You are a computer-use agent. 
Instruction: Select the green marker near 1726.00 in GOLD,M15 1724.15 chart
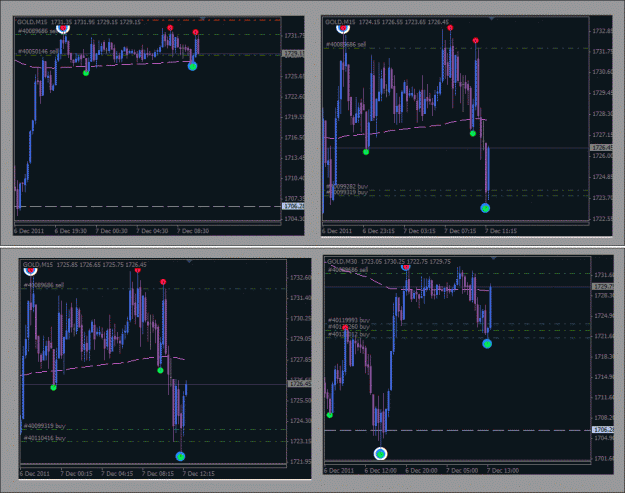click(x=366, y=152)
